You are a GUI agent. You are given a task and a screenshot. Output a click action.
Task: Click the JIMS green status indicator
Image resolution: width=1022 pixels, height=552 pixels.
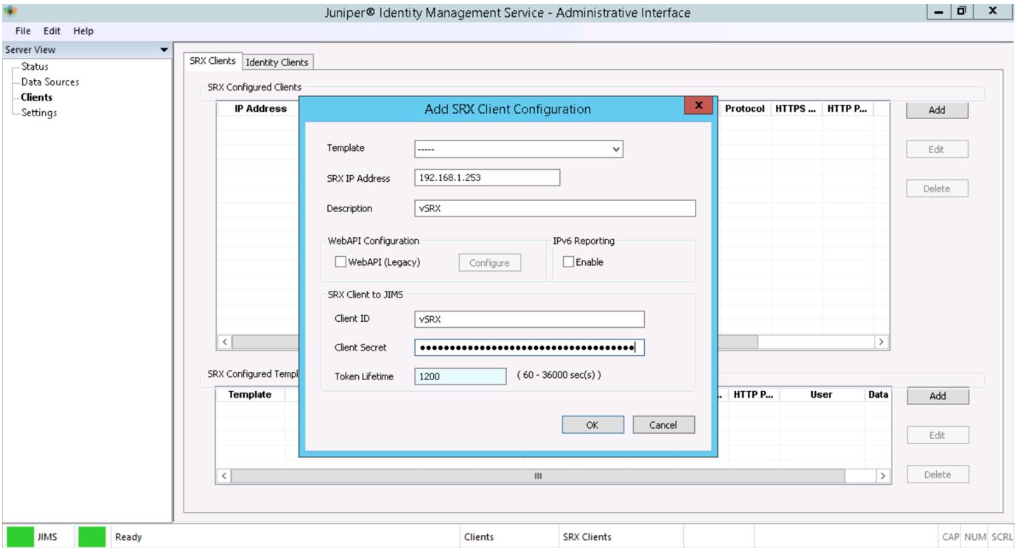tap(20, 537)
